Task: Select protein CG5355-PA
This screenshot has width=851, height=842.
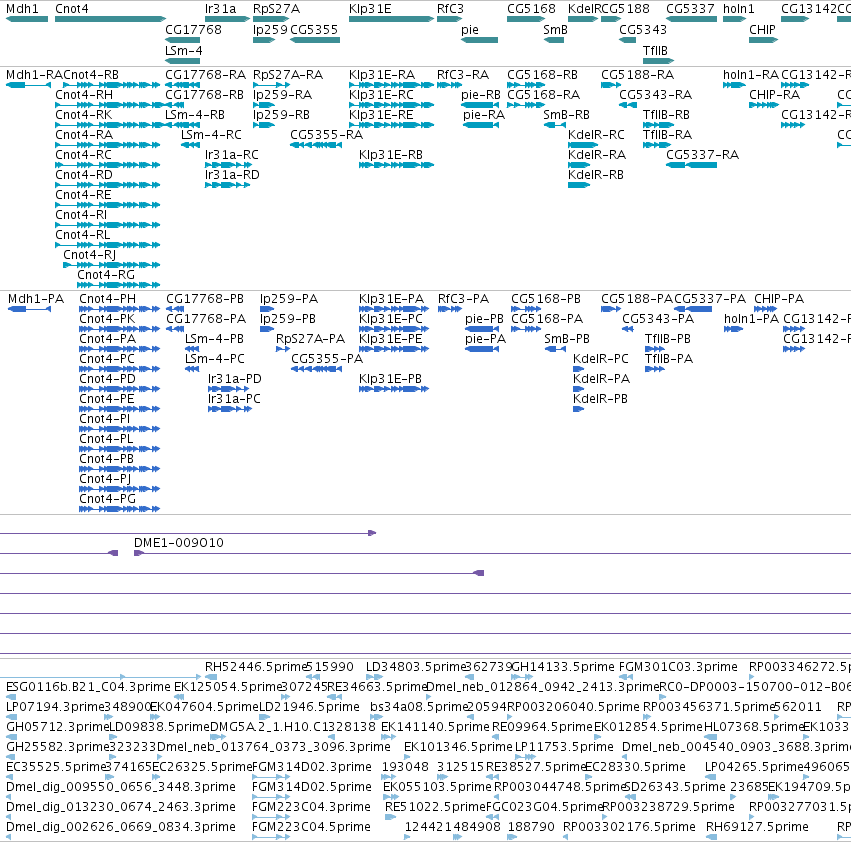Action: tap(327, 359)
